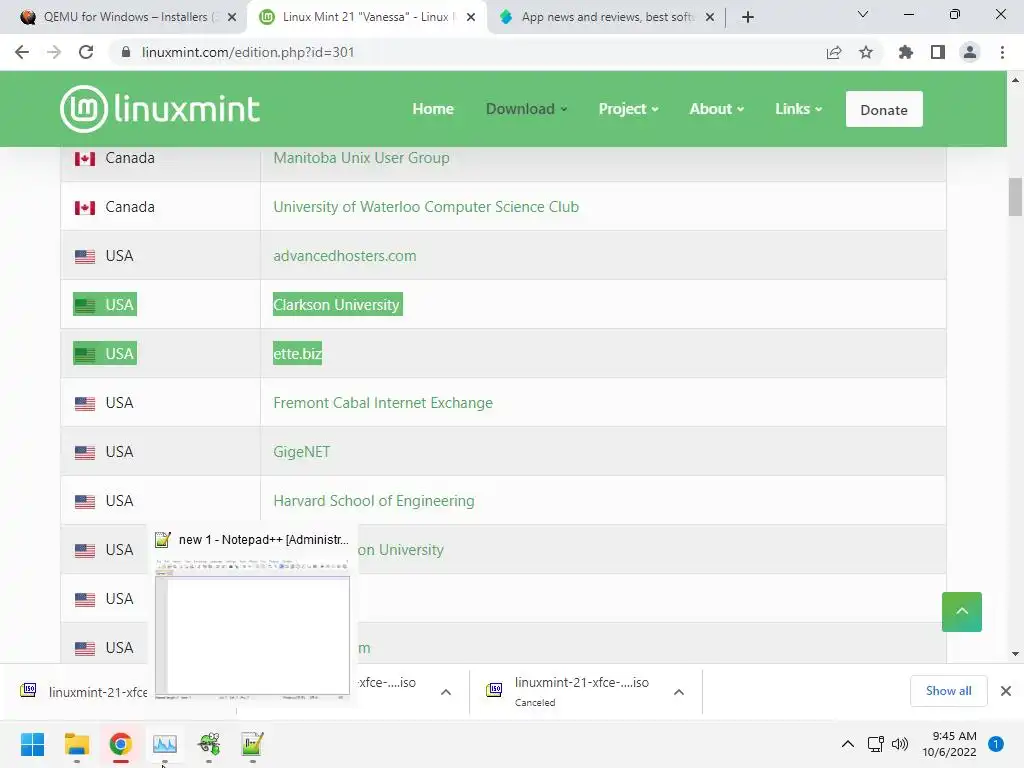Click the Donate button
Viewport: 1024px width, 768px height.
tap(884, 109)
